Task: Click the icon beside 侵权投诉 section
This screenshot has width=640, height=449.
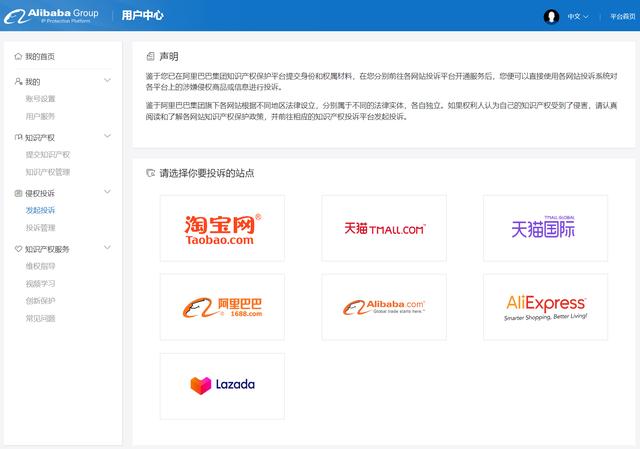Action: [18, 193]
